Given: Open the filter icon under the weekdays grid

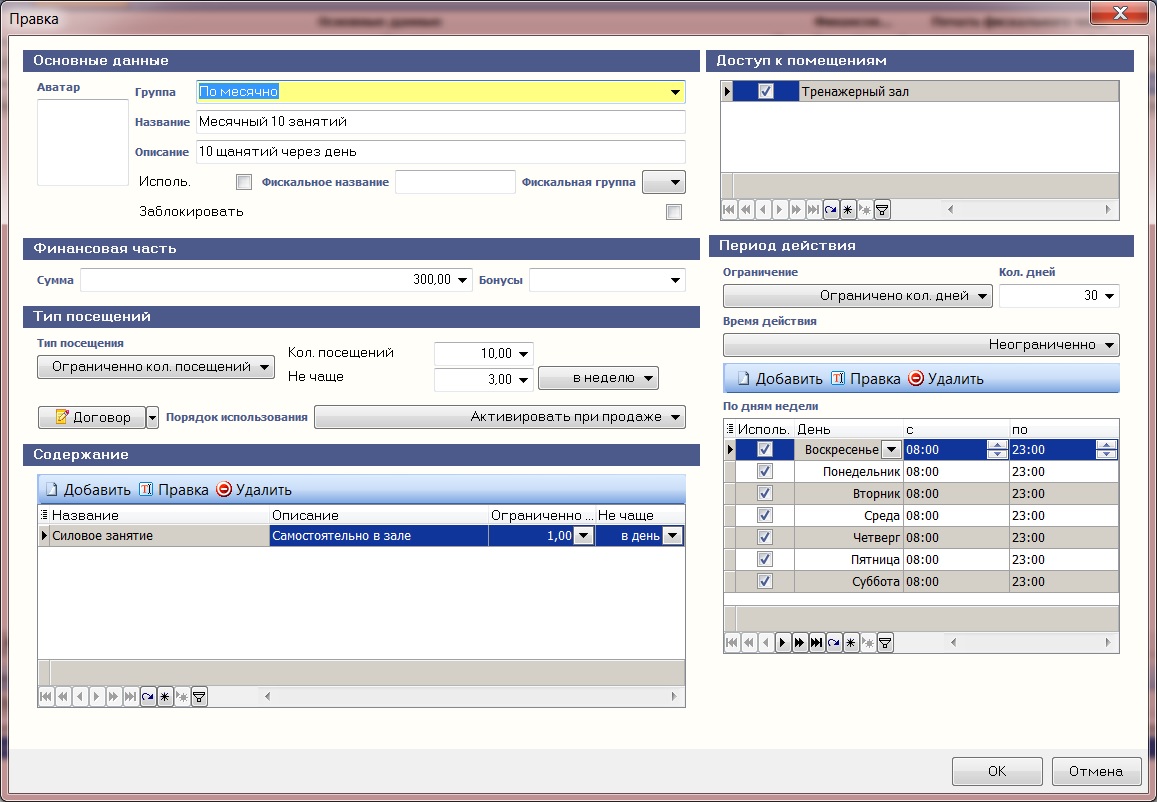Looking at the screenshot, I should point(884,643).
